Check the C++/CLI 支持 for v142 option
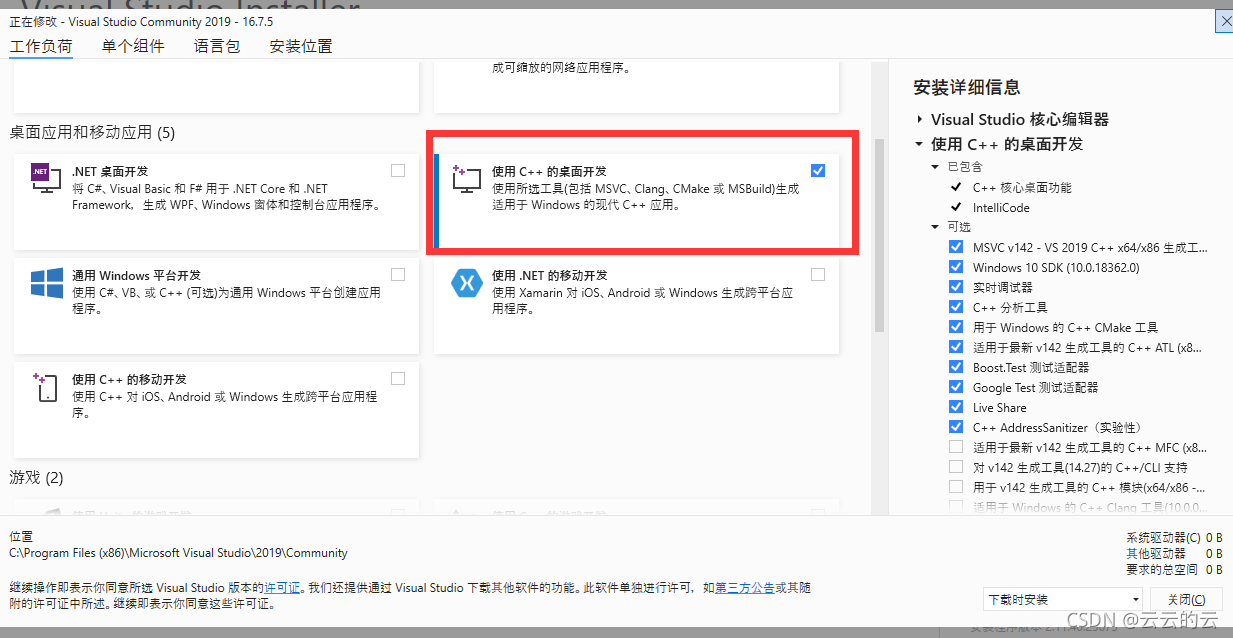The image size is (1233, 638). click(956, 467)
